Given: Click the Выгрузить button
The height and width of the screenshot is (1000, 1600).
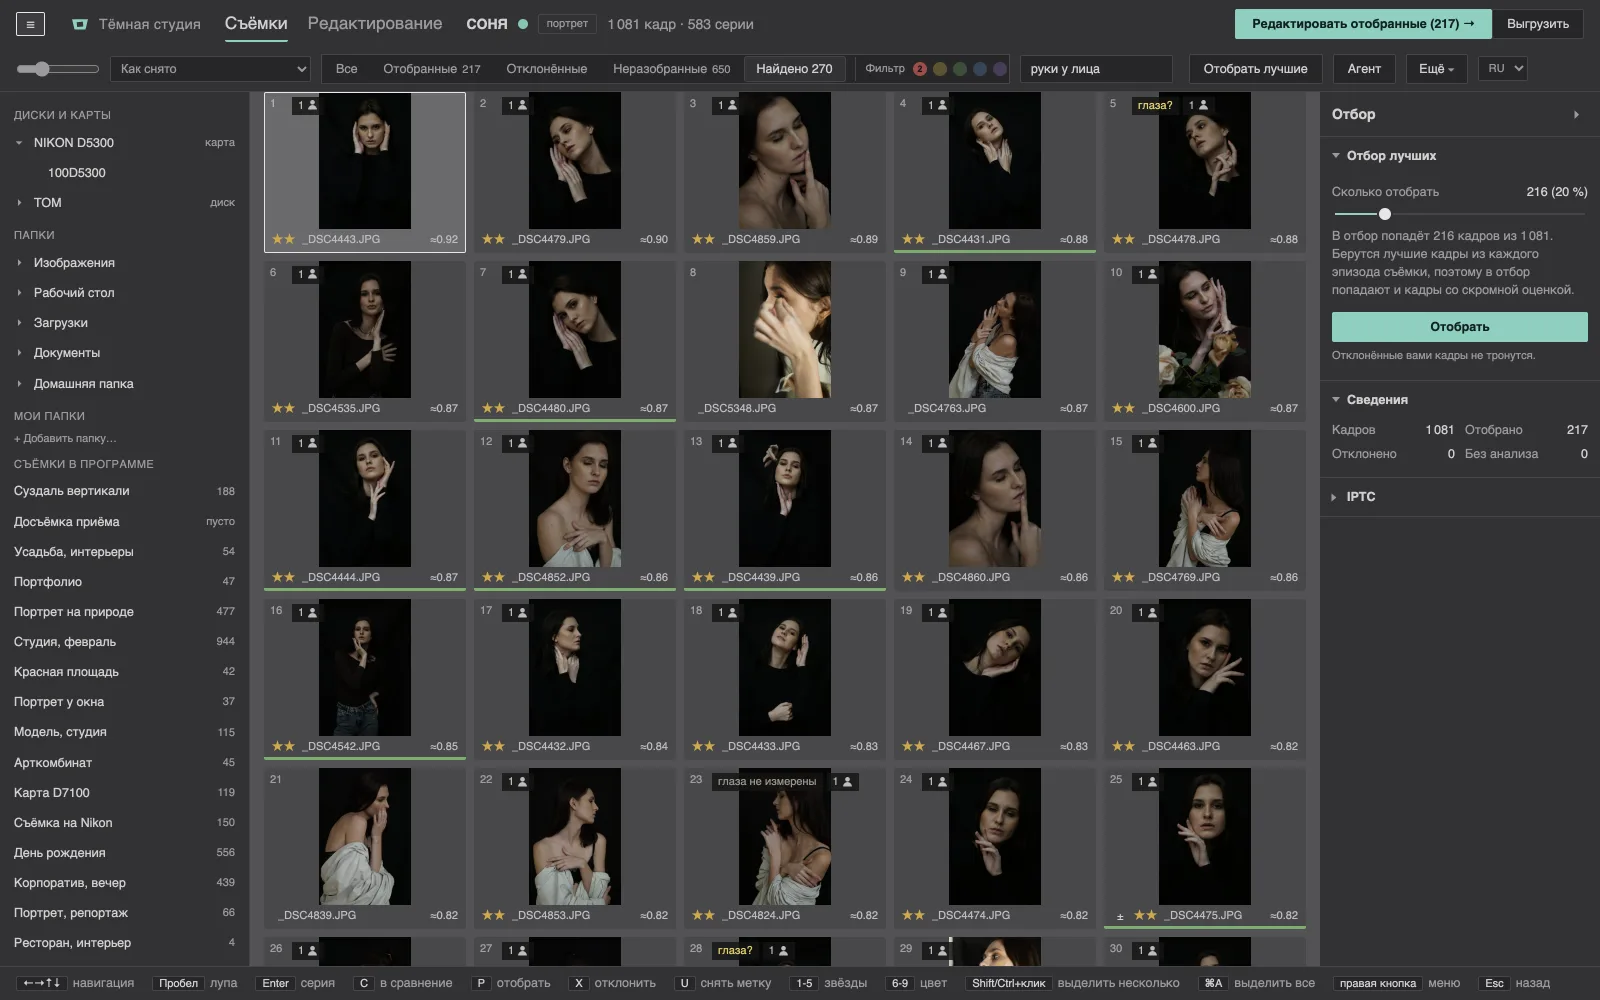Looking at the screenshot, I should [x=1538, y=24].
